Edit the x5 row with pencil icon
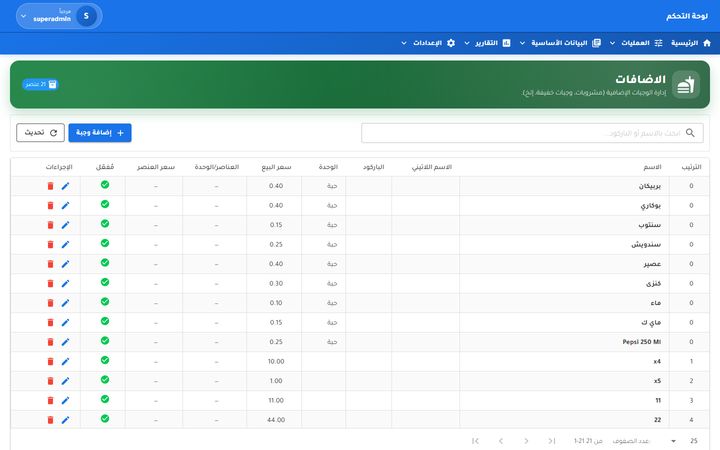This screenshot has width=720, height=450. [65, 381]
